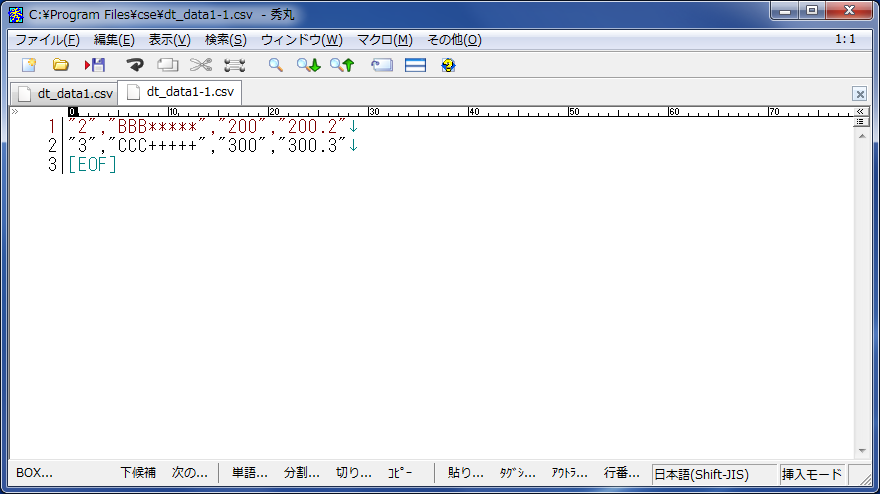Click the Hidemaru app icon in title bar
The width and height of the screenshot is (880, 494).
pos(16,15)
